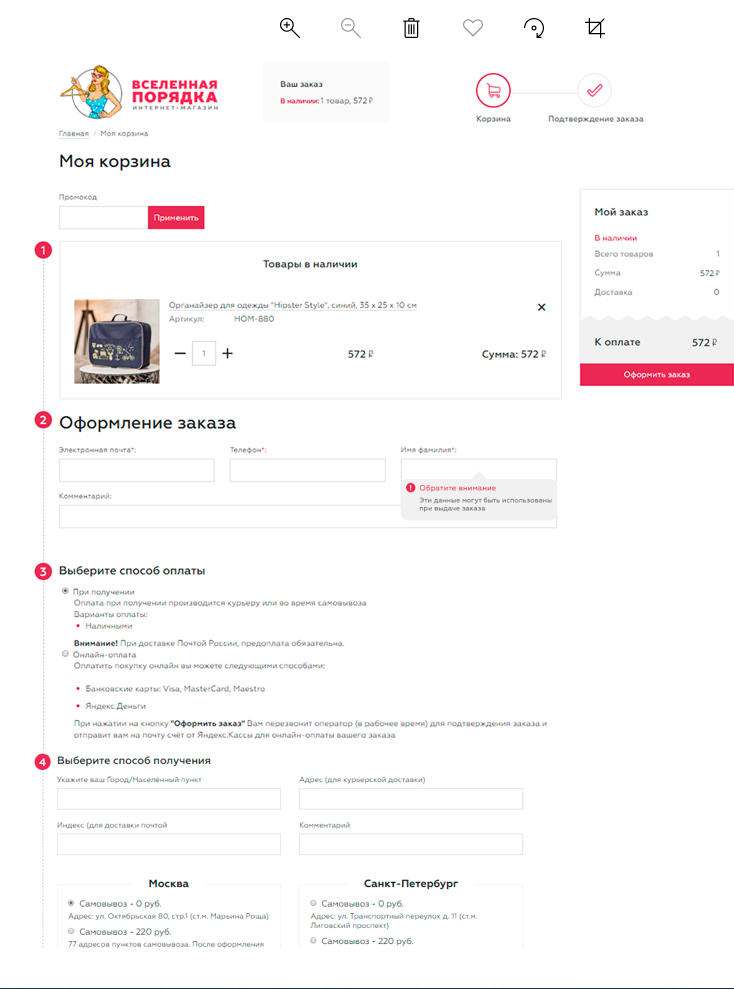The width and height of the screenshot is (734, 989).
Task: Remove the organizer item with the X
Action: (x=541, y=307)
